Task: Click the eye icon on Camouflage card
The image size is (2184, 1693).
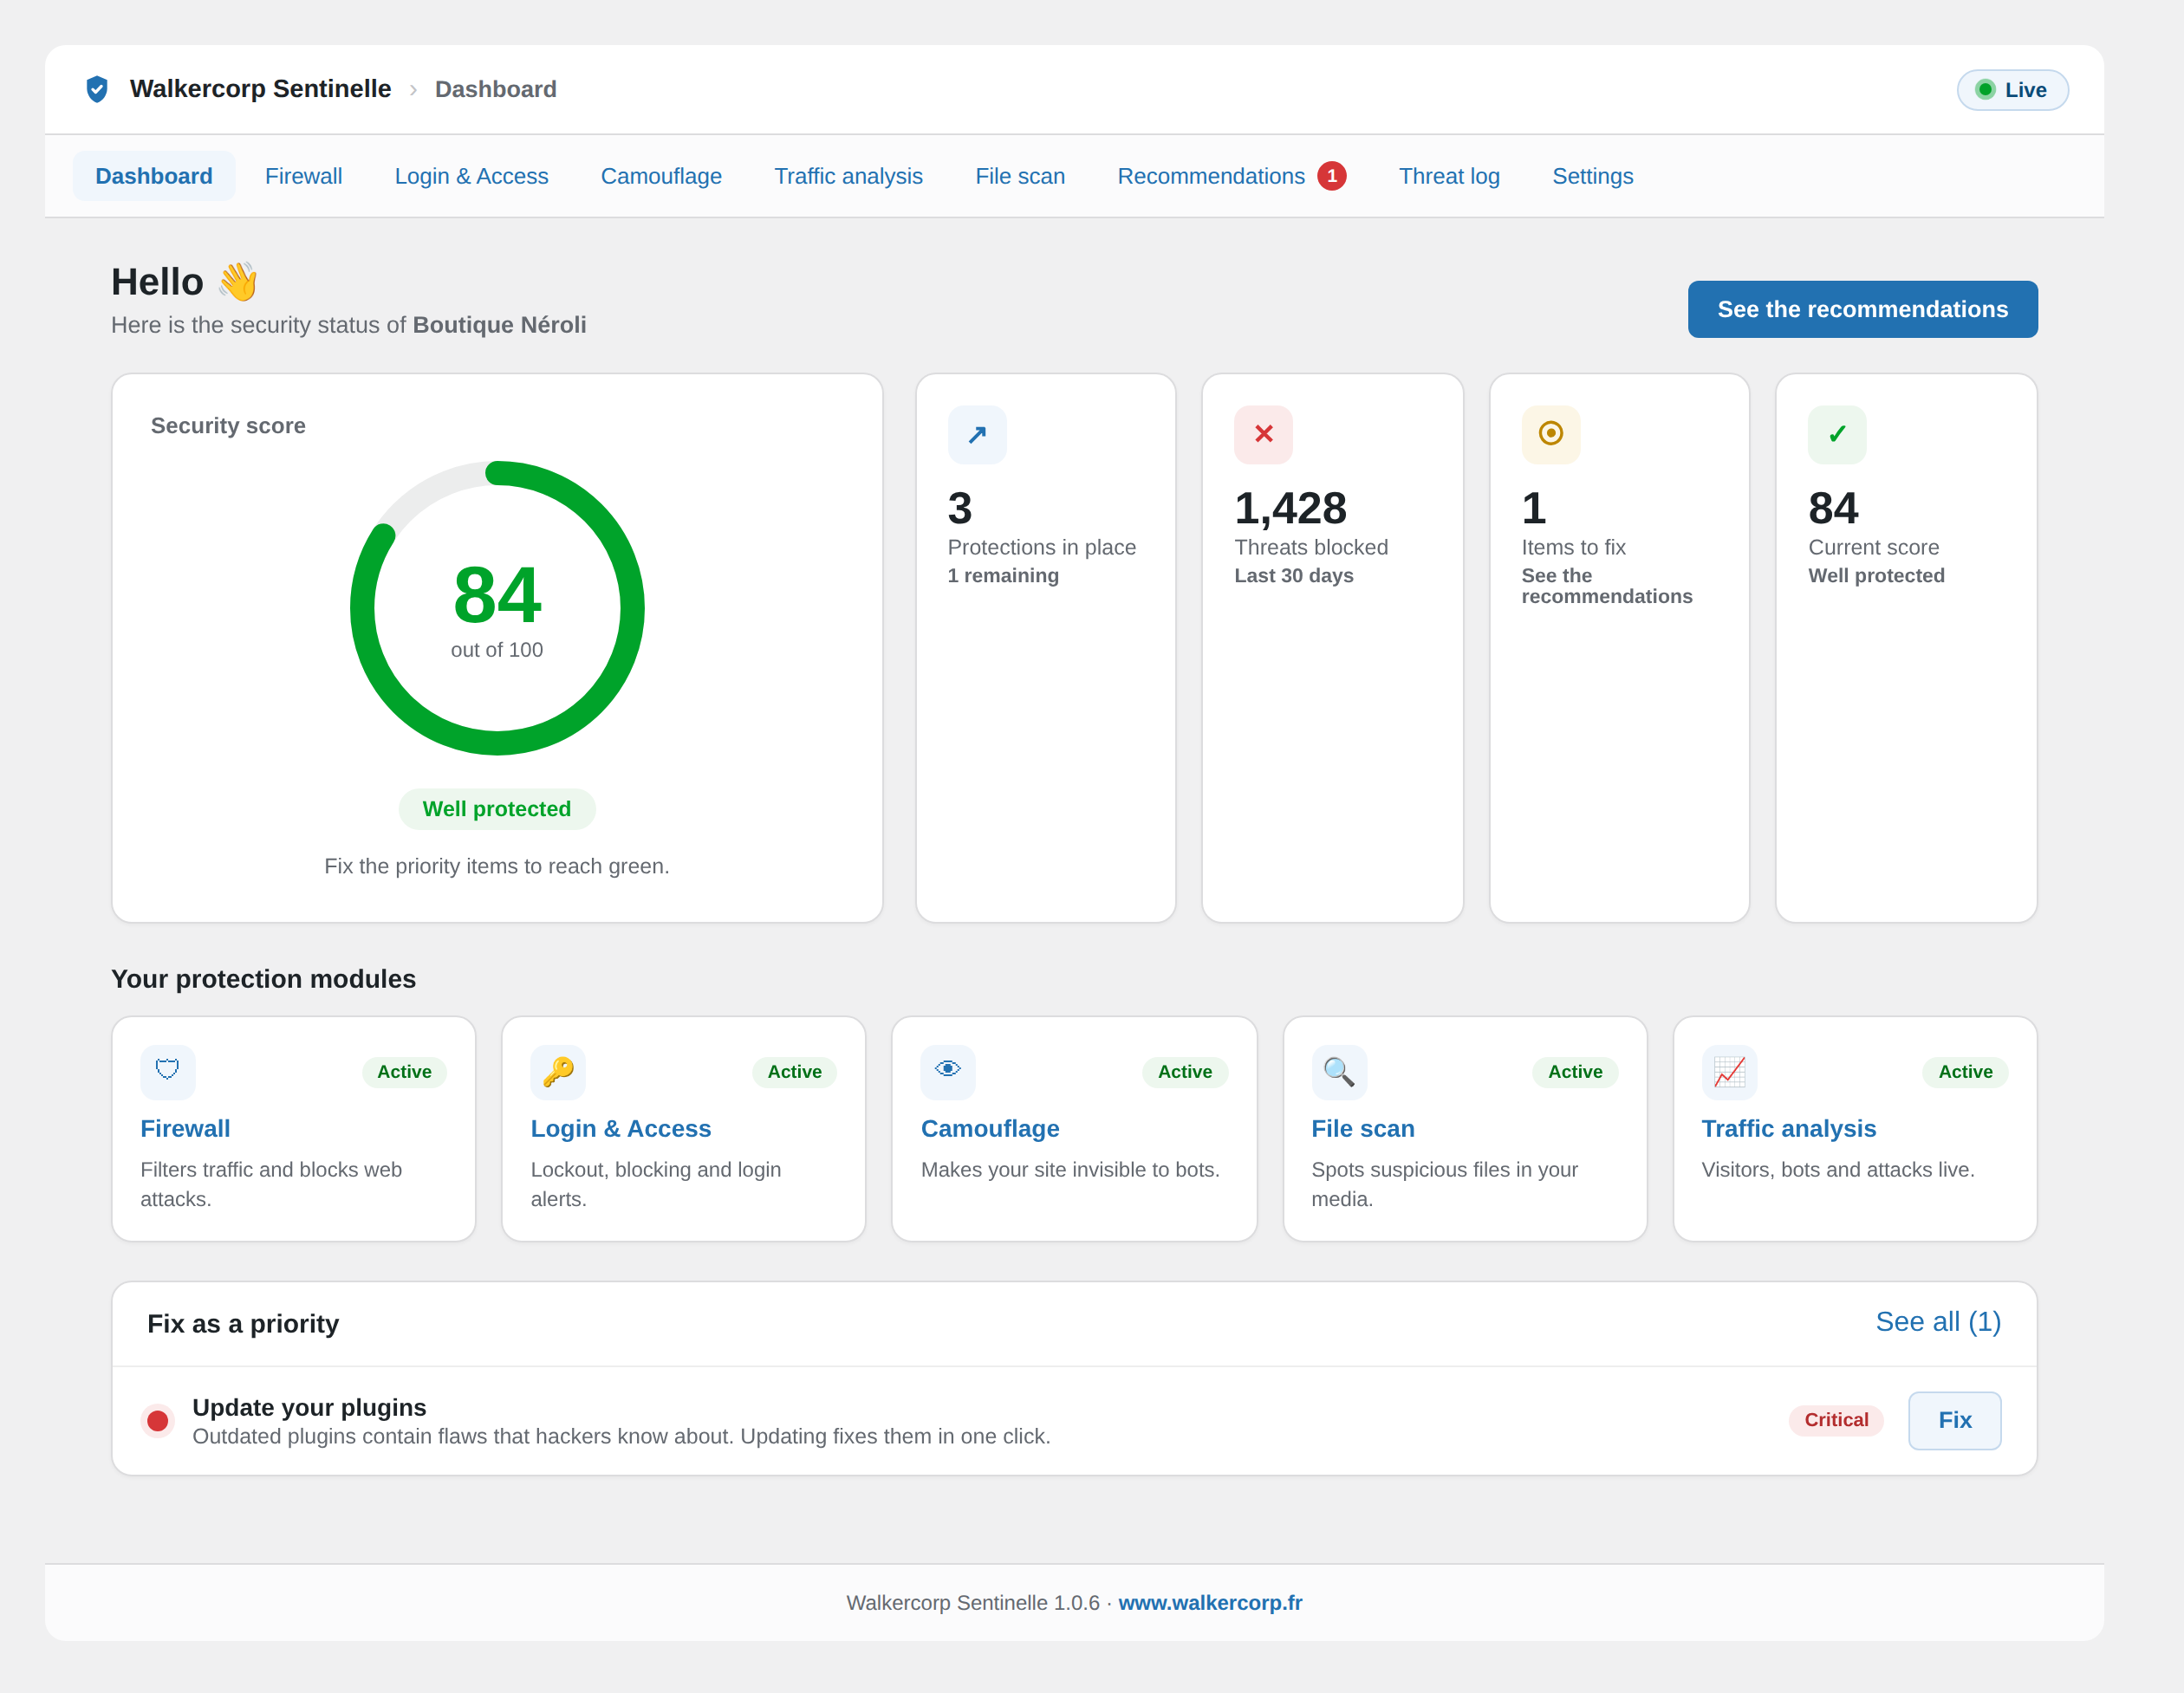Action: pos(948,1071)
